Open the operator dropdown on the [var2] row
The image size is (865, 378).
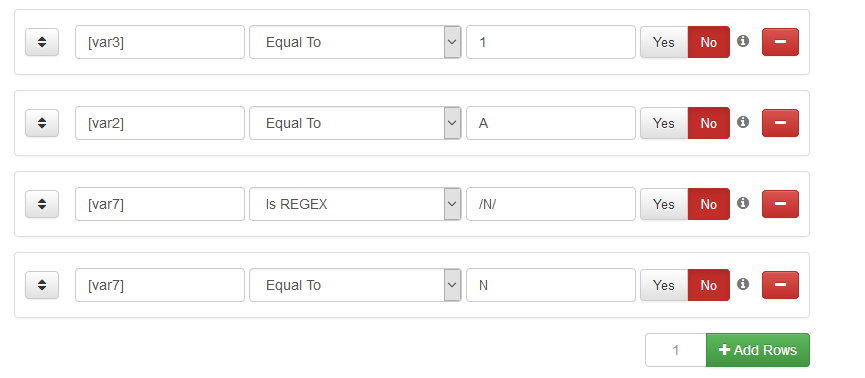click(x=355, y=123)
